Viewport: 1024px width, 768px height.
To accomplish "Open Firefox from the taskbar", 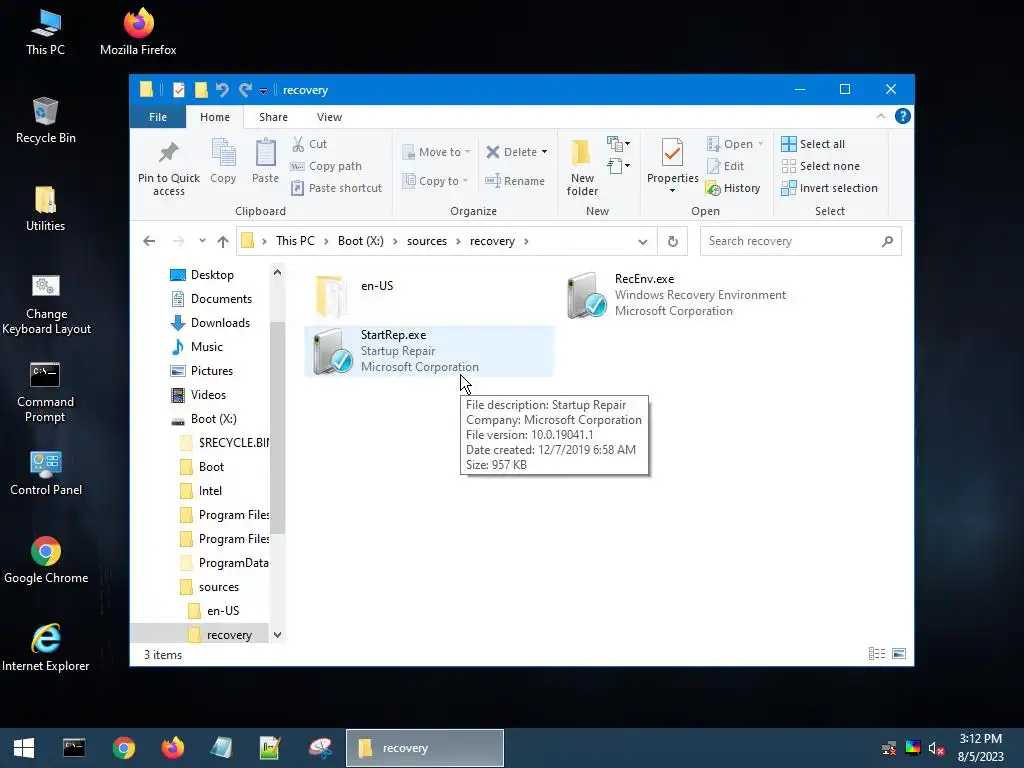I will [173, 748].
